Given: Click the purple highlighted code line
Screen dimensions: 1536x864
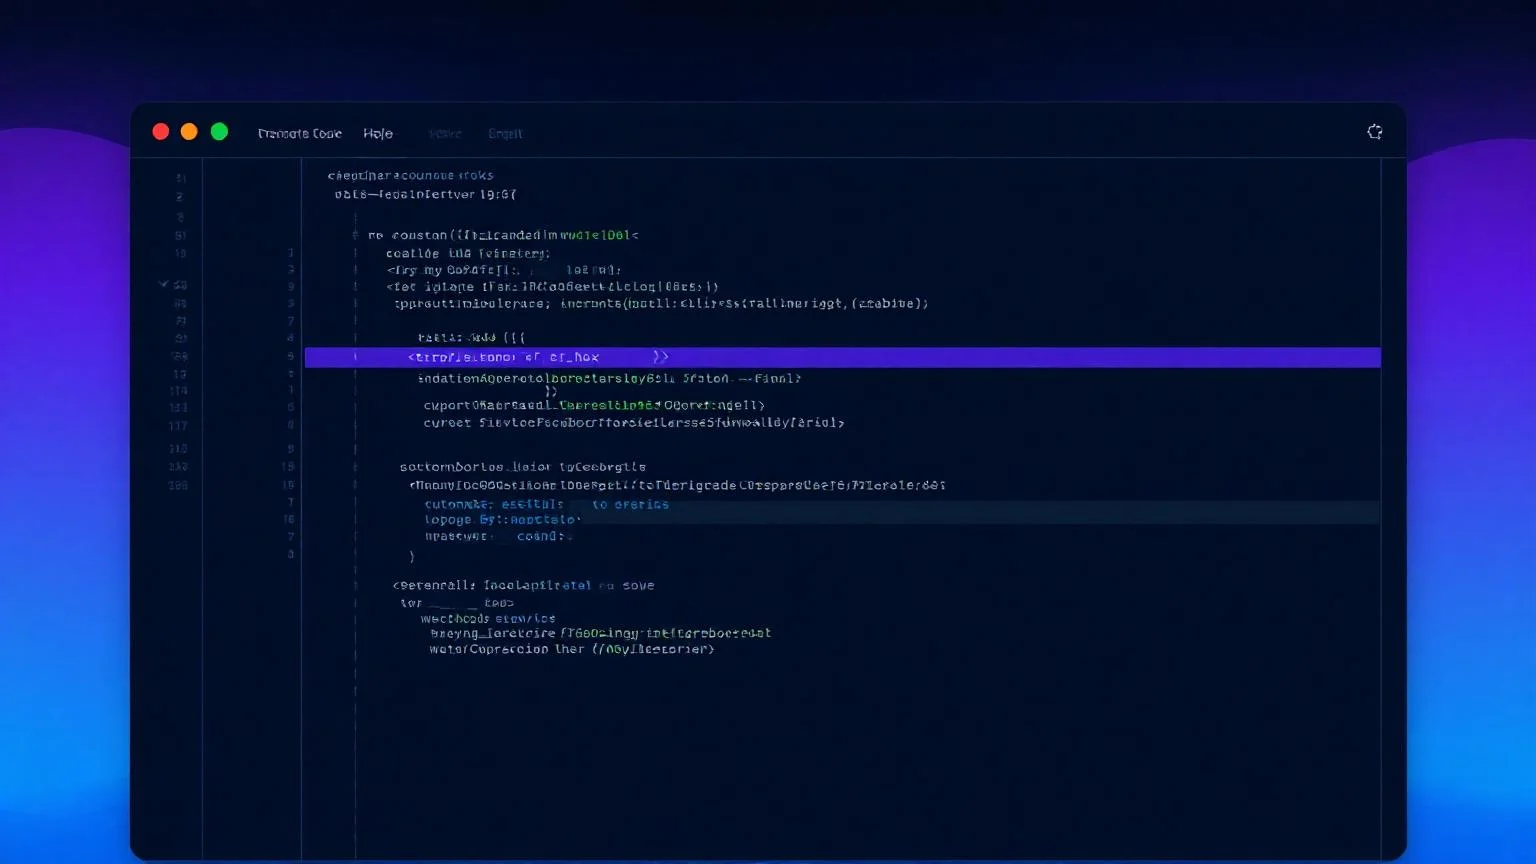Looking at the screenshot, I should 842,357.
